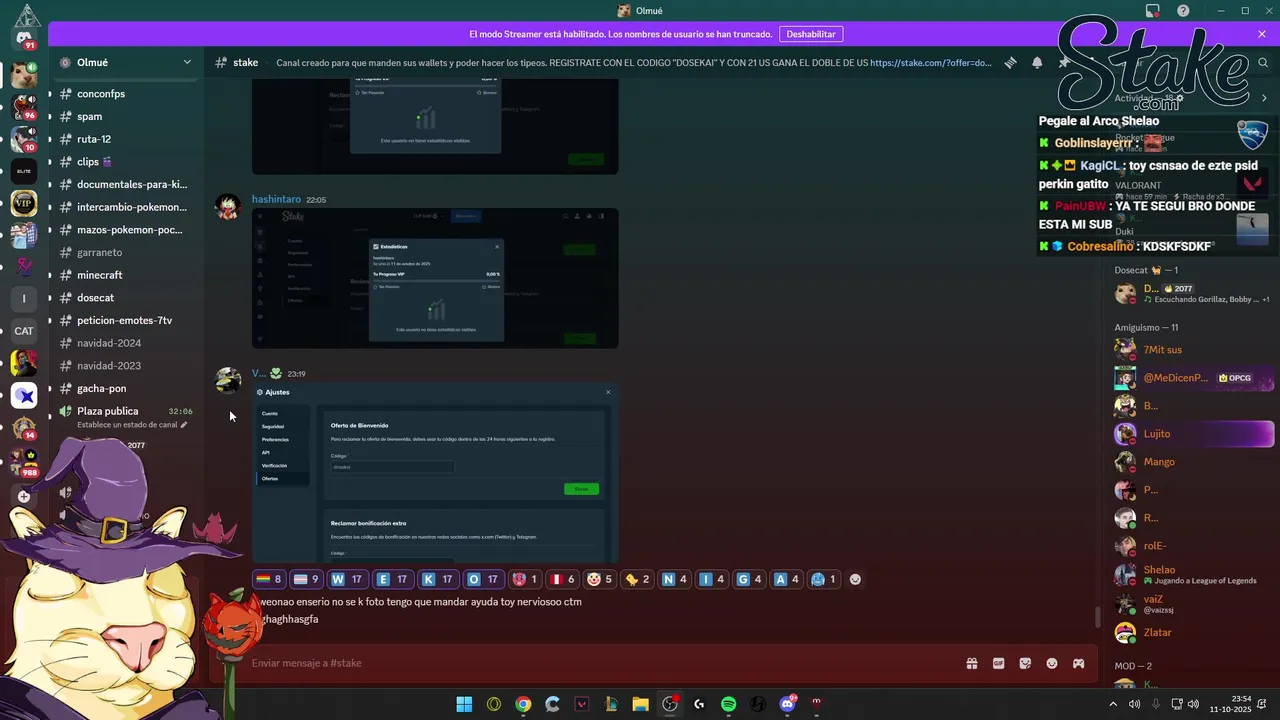Open emoji picker in message bar
This screenshot has height=720, width=1280.
pos(1052,663)
